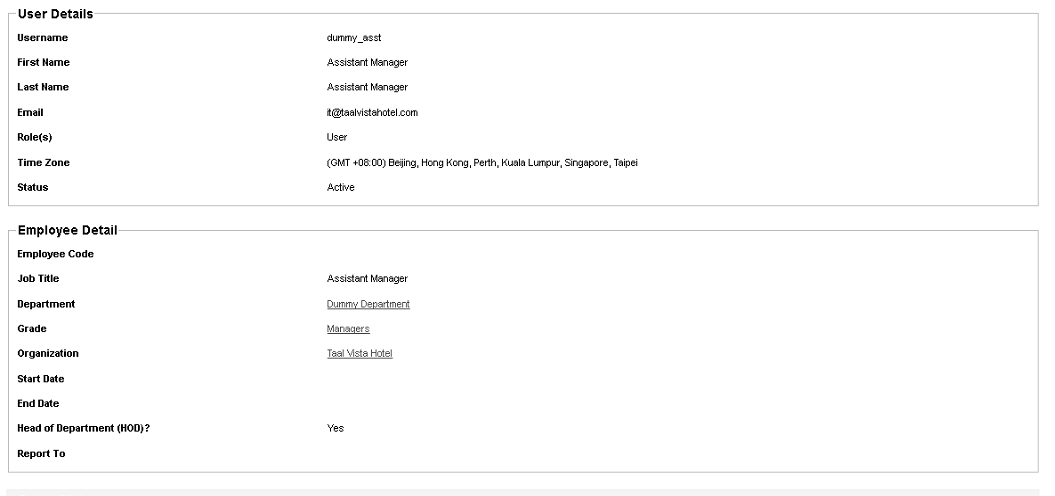
Task: Open the Managers grade link
Action: click(348, 329)
